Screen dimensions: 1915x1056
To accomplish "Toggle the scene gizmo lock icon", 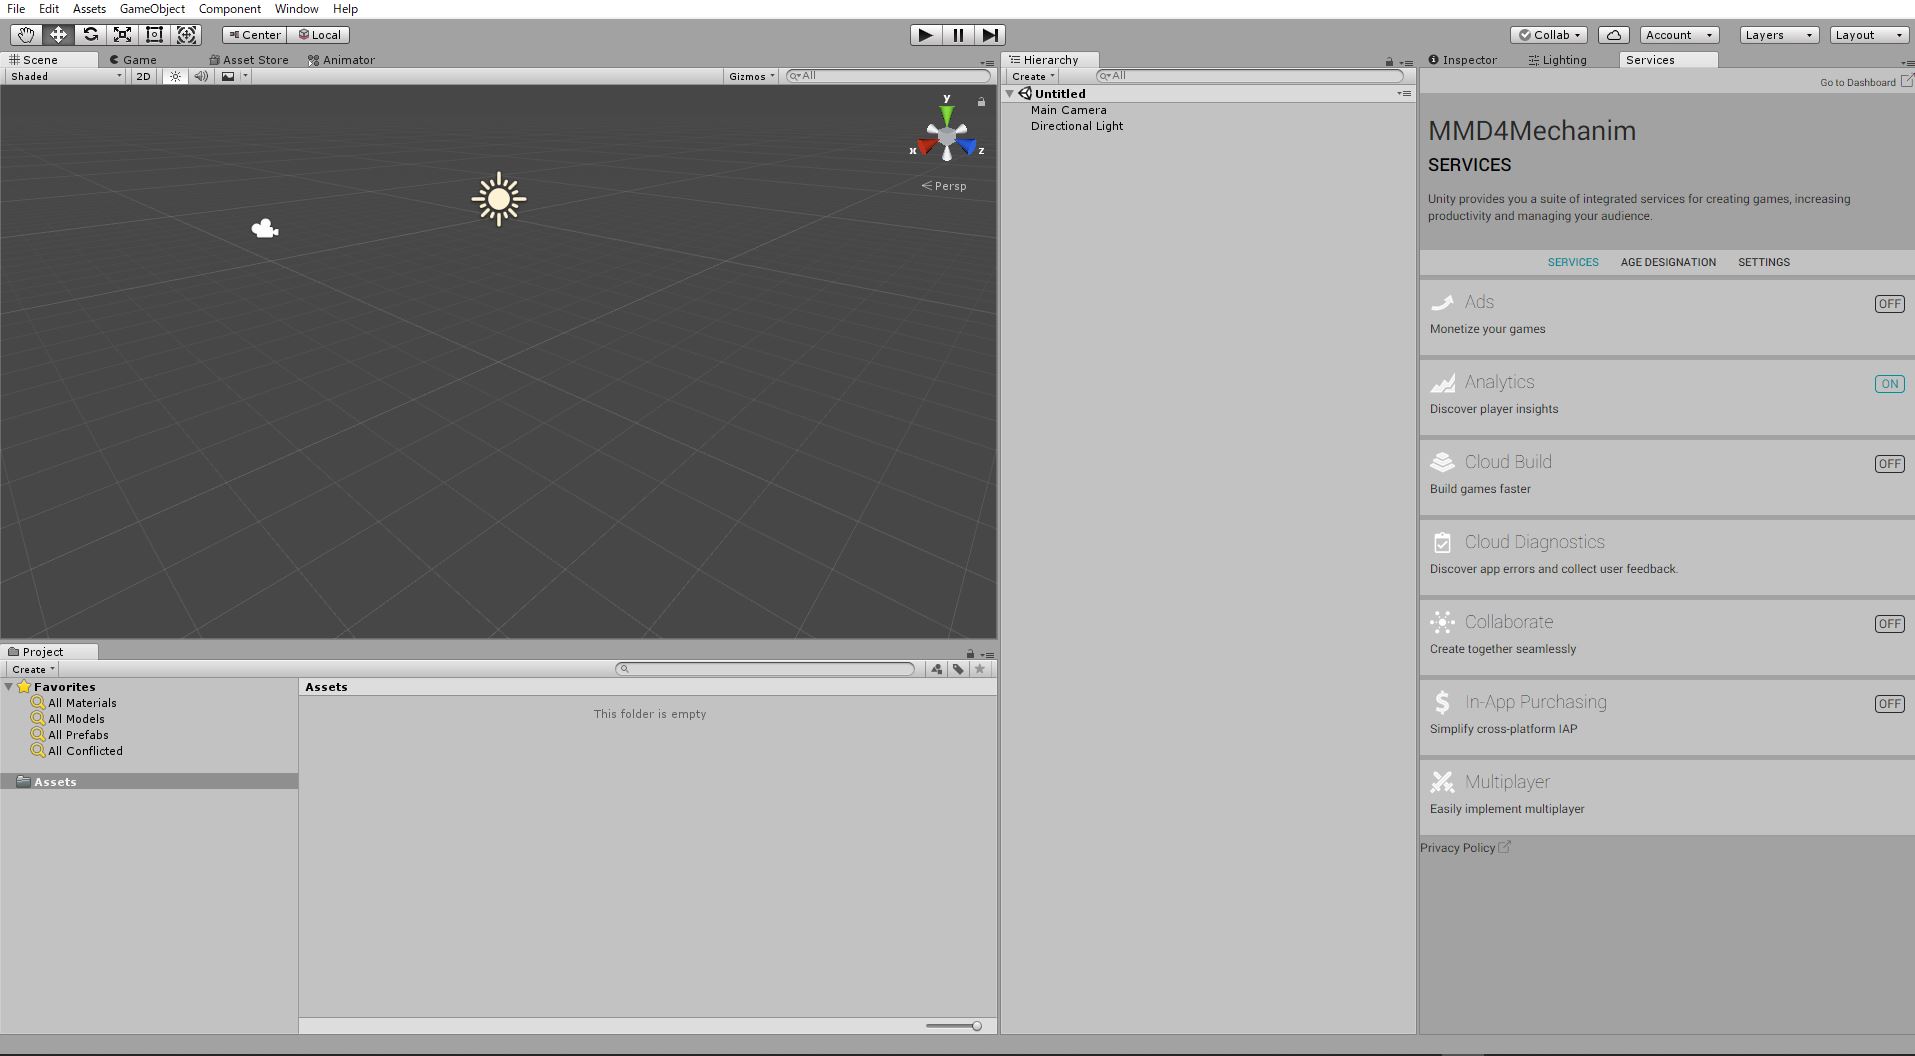I will (981, 102).
